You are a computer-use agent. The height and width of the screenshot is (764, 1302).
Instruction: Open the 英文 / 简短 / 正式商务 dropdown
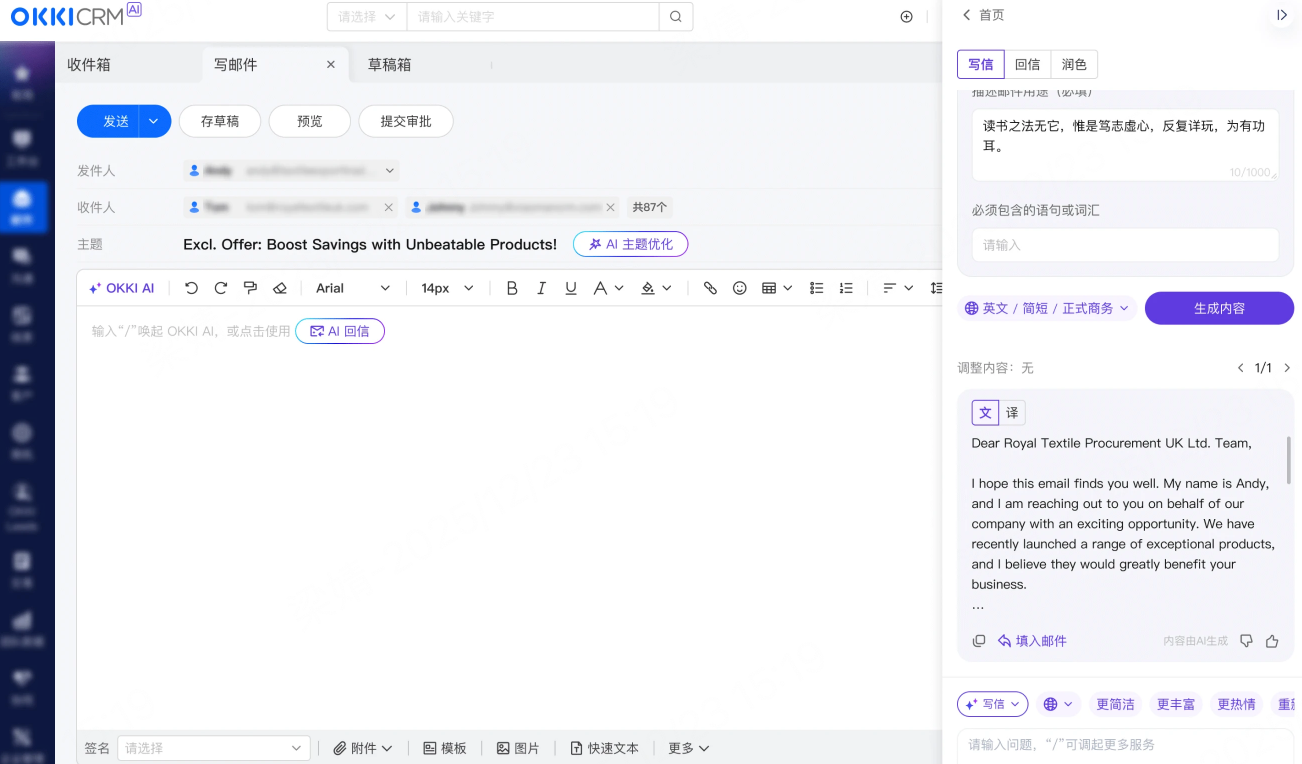click(x=1047, y=309)
